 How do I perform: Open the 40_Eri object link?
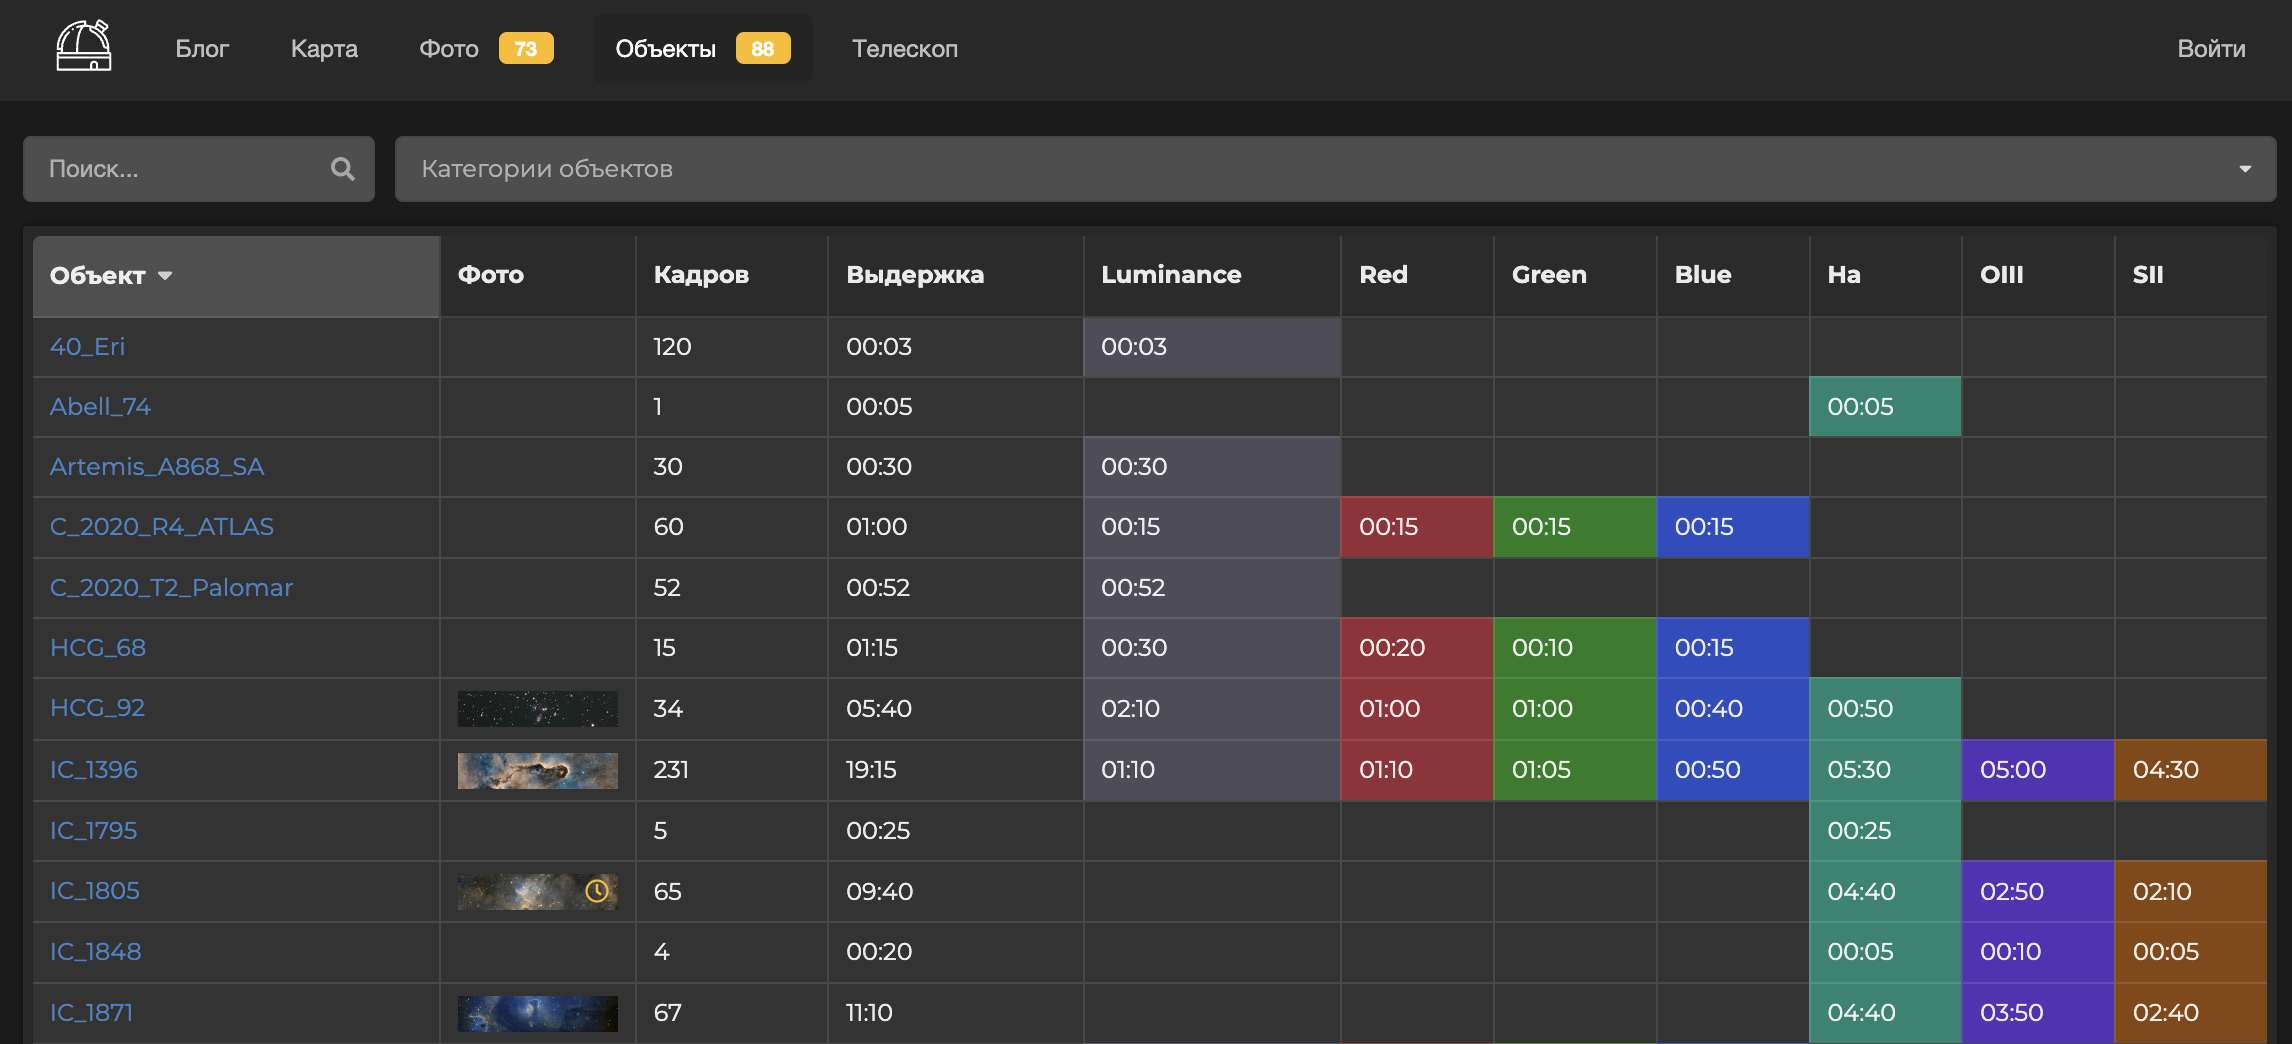coord(88,347)
